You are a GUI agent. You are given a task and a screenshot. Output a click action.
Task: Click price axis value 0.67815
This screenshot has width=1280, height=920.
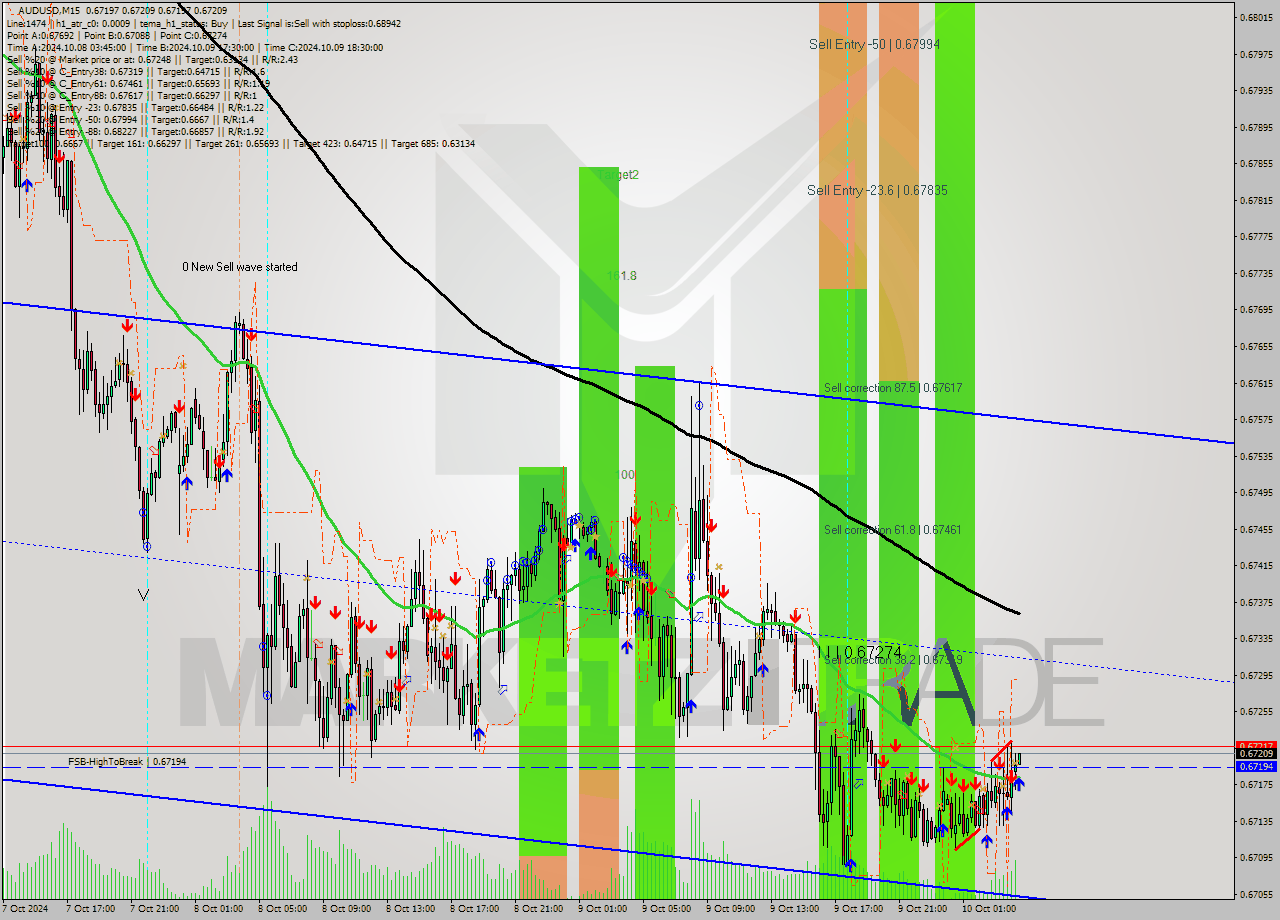coord(1256,200)
